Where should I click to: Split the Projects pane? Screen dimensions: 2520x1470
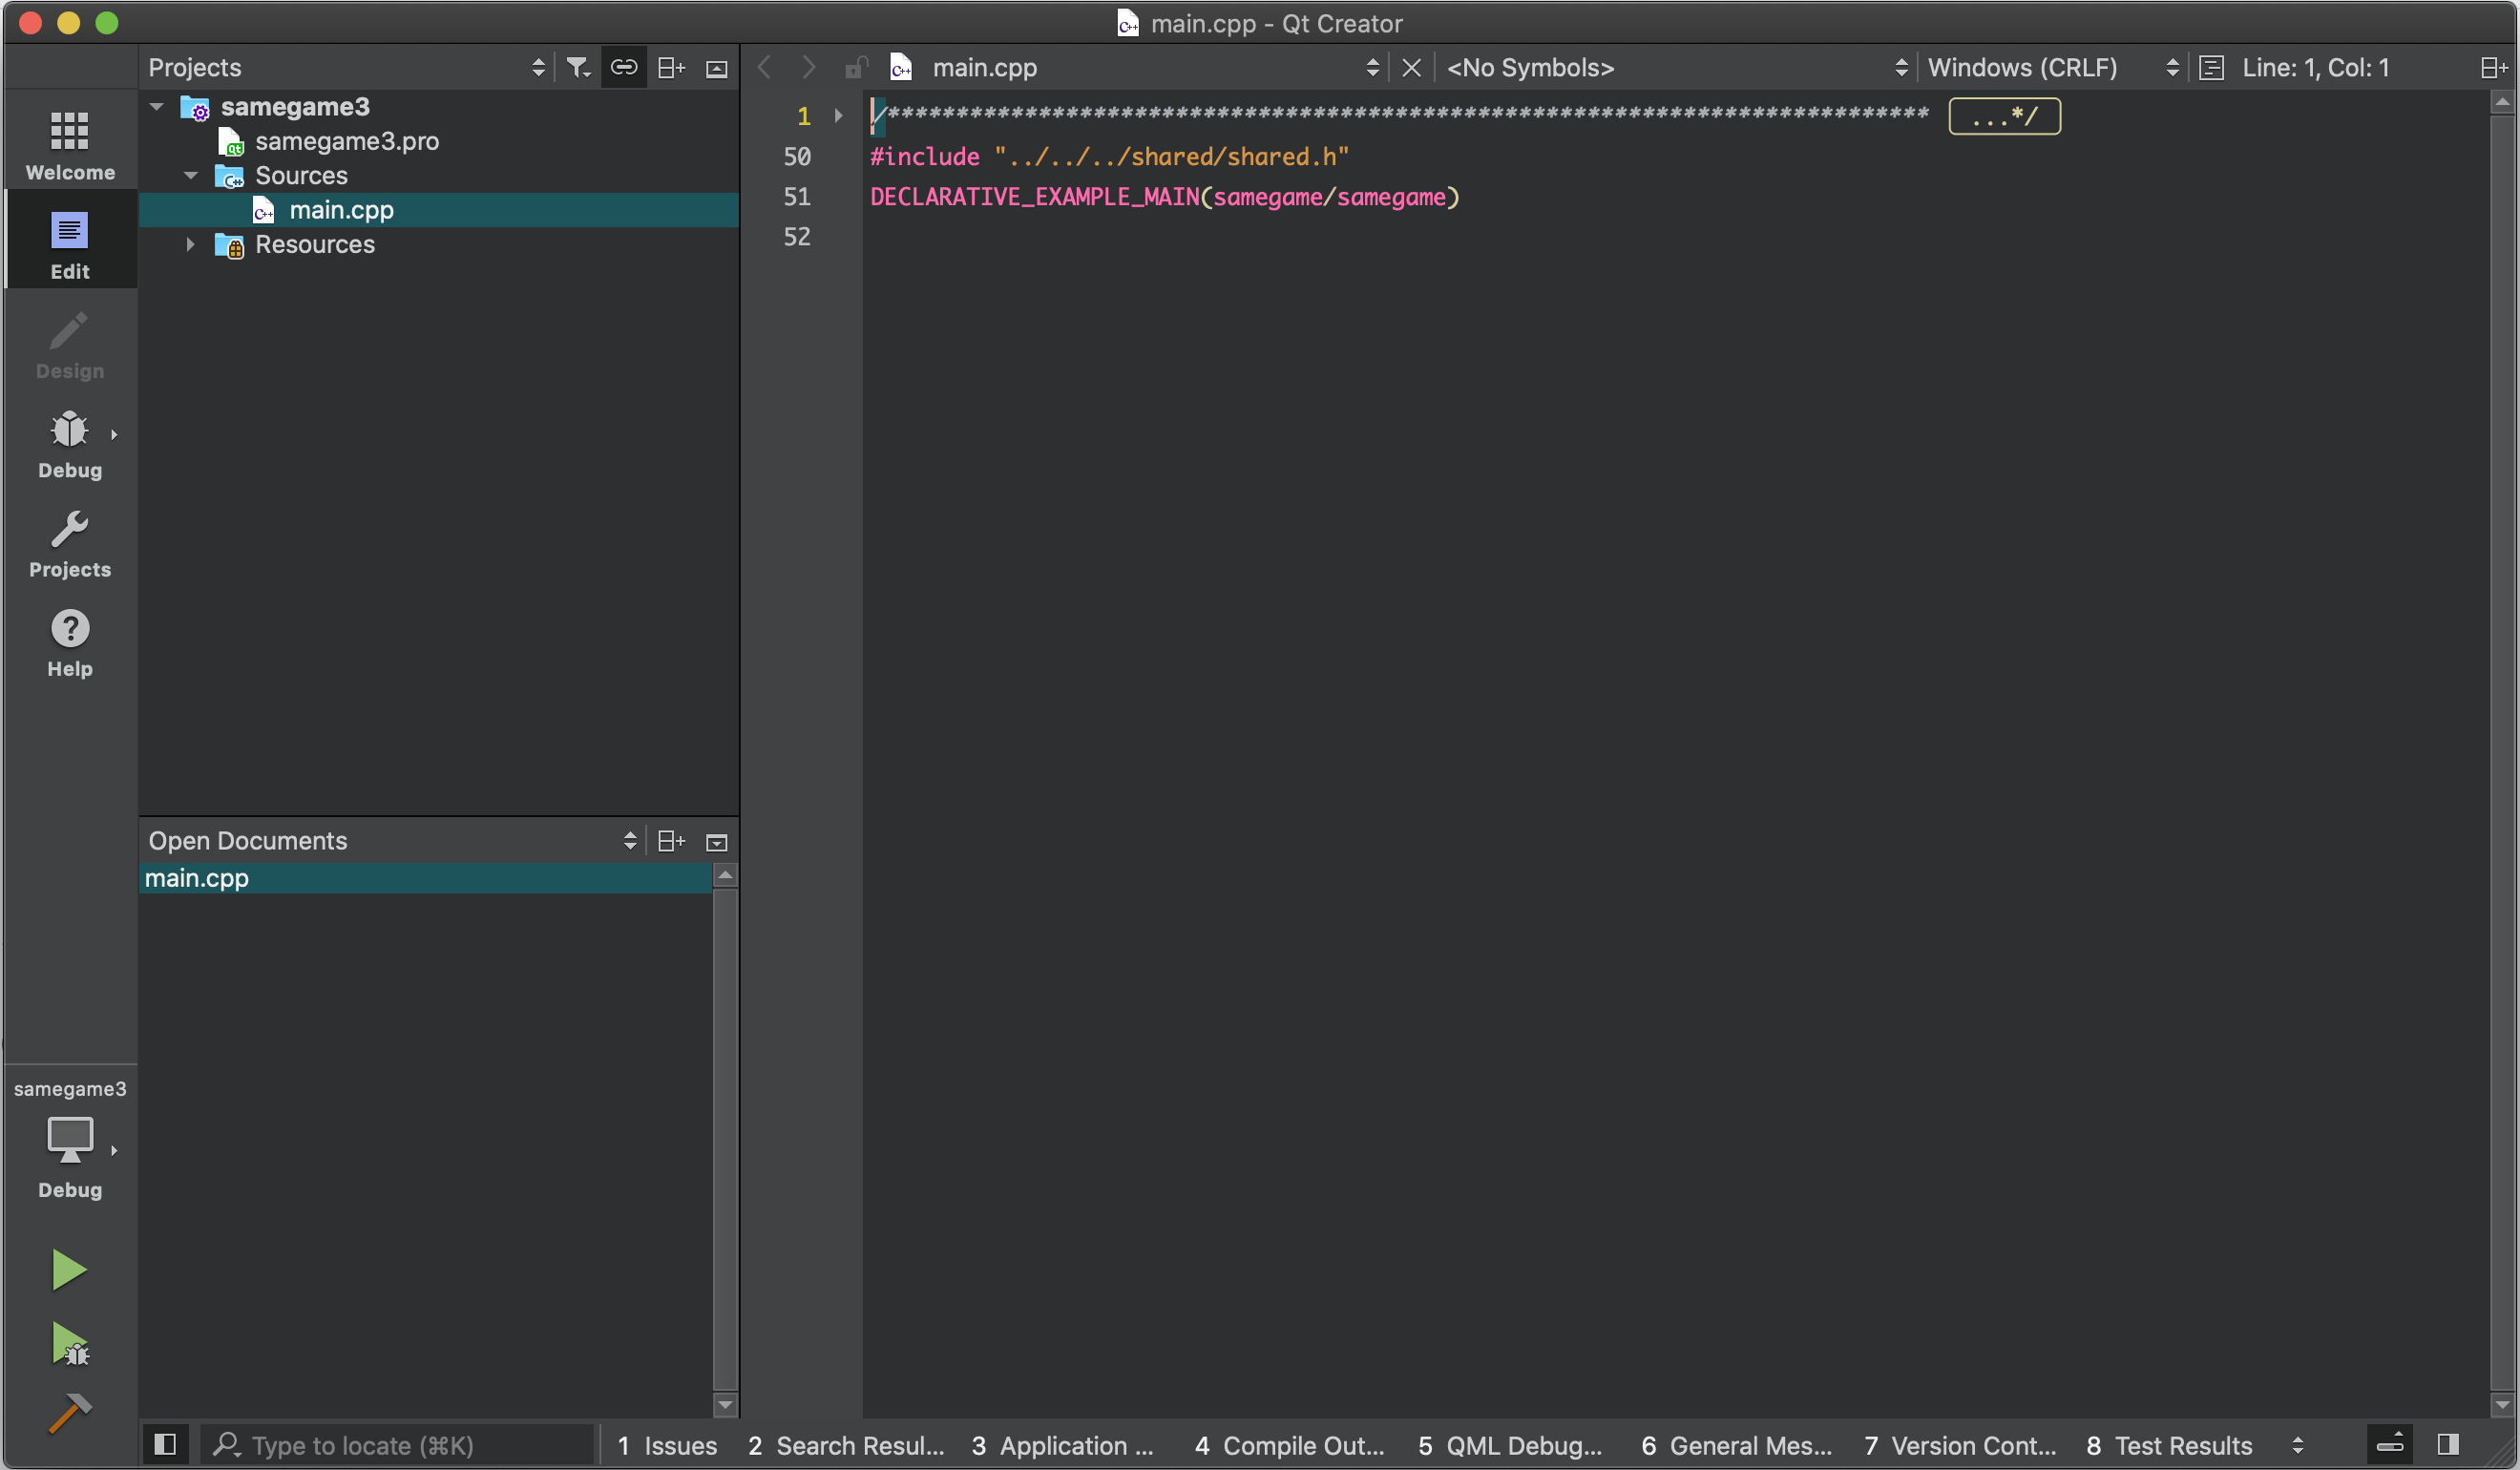671,67
